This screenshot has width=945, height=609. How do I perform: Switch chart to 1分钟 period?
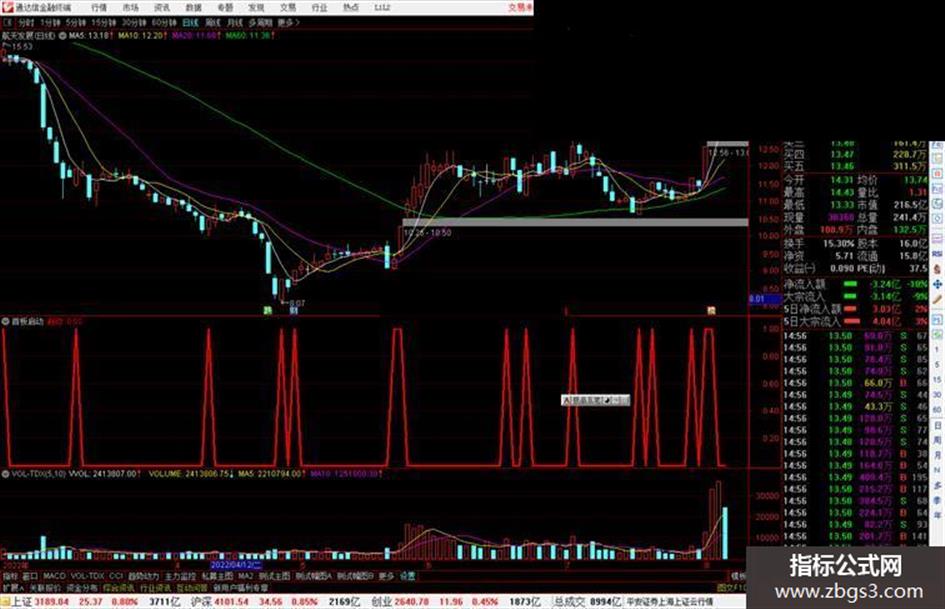click(x=50, y=23)
